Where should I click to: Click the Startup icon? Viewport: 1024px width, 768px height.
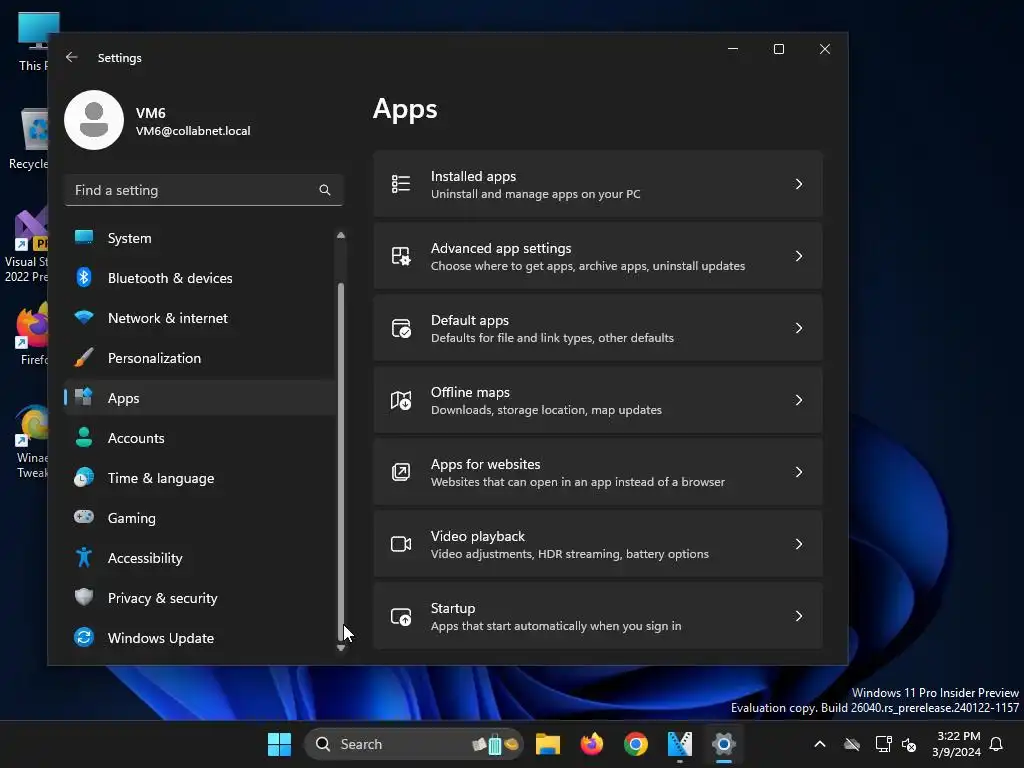[401, 616]
